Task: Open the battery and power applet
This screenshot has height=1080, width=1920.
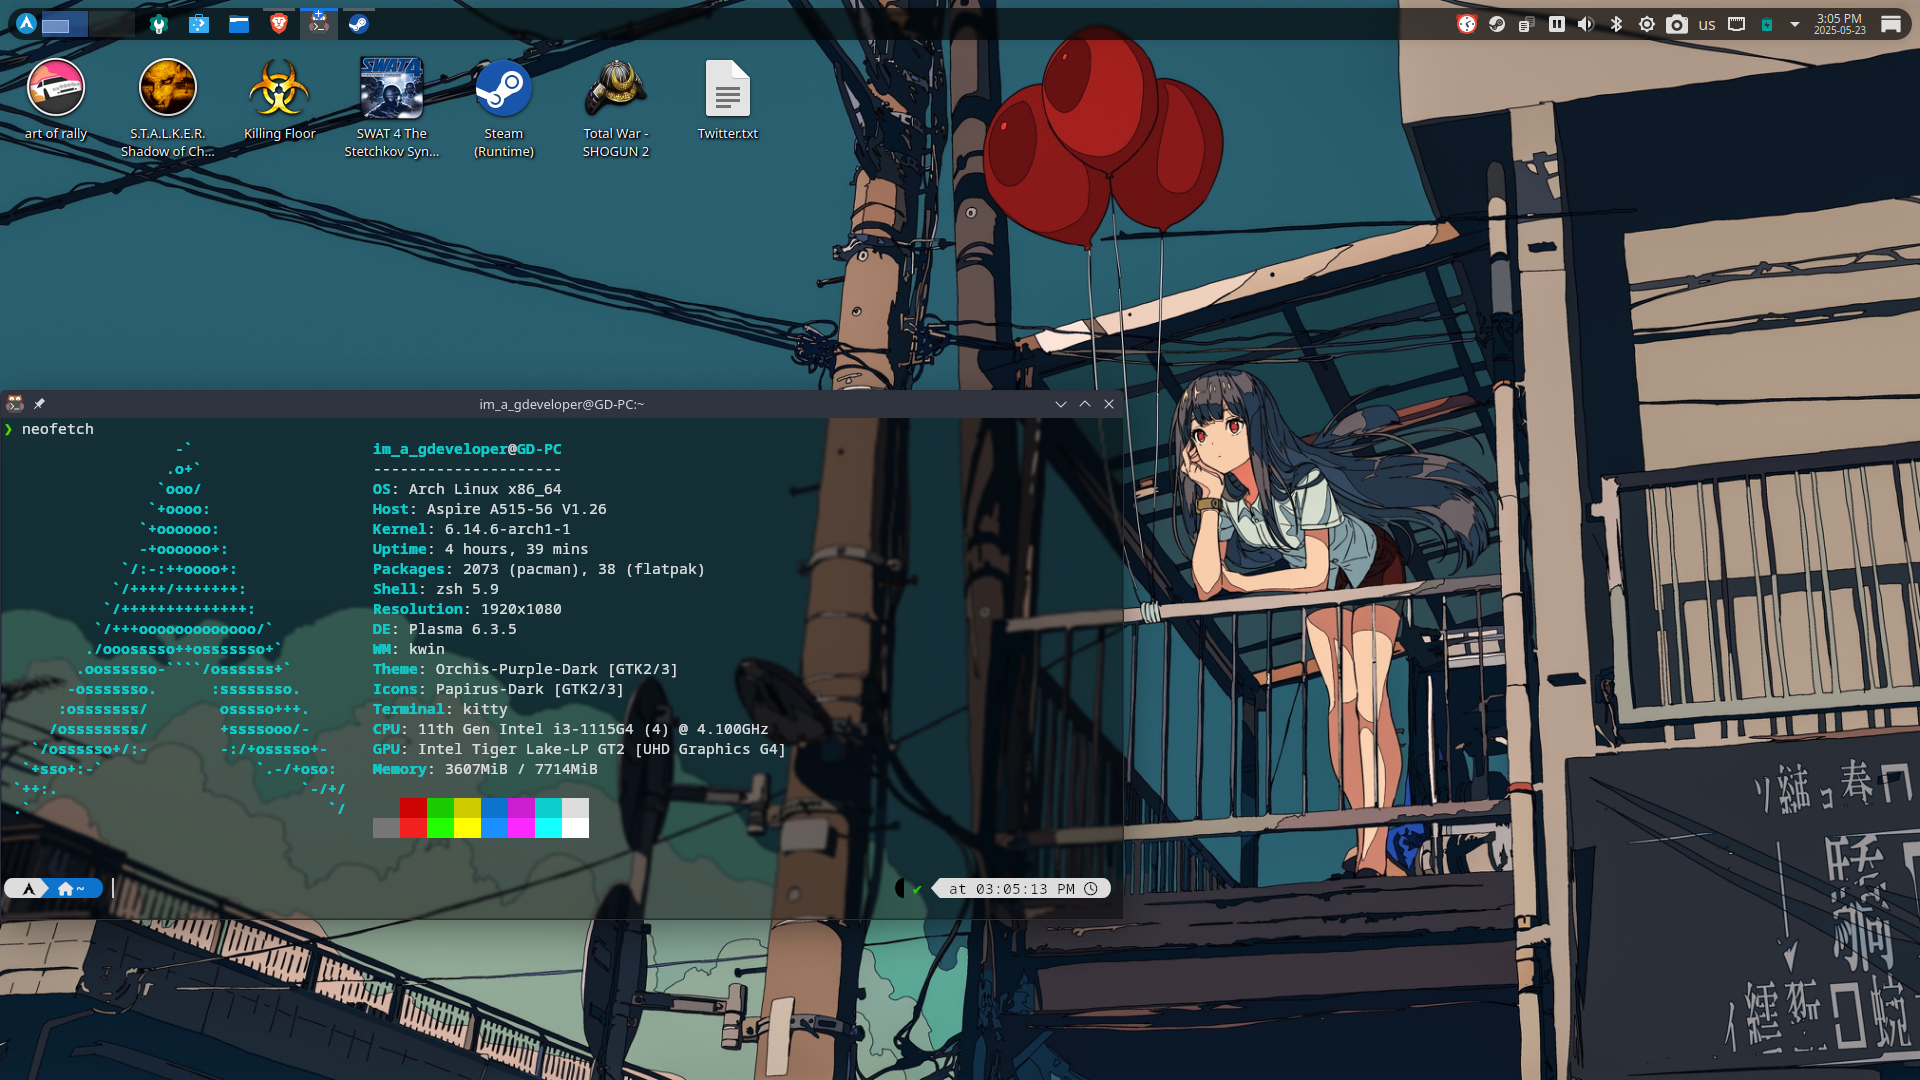Action: click(x=1767, y=24)
